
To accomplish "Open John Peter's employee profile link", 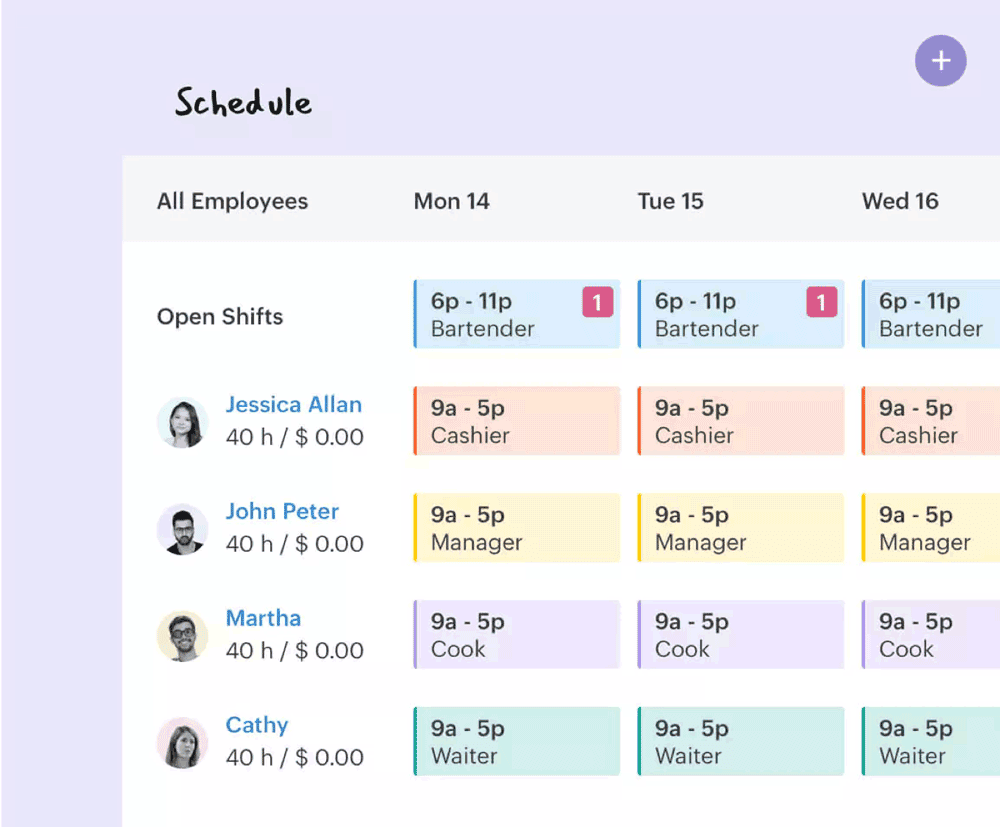I will (281, 512).
